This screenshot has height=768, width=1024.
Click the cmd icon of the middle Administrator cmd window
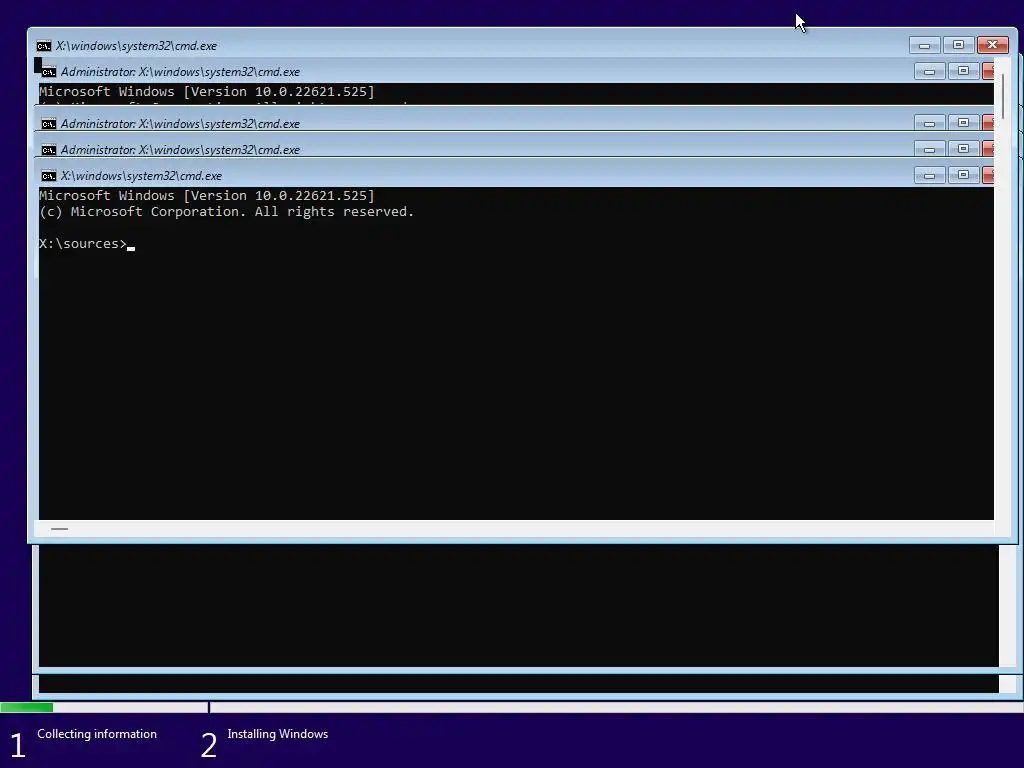[x=48, y=123]
